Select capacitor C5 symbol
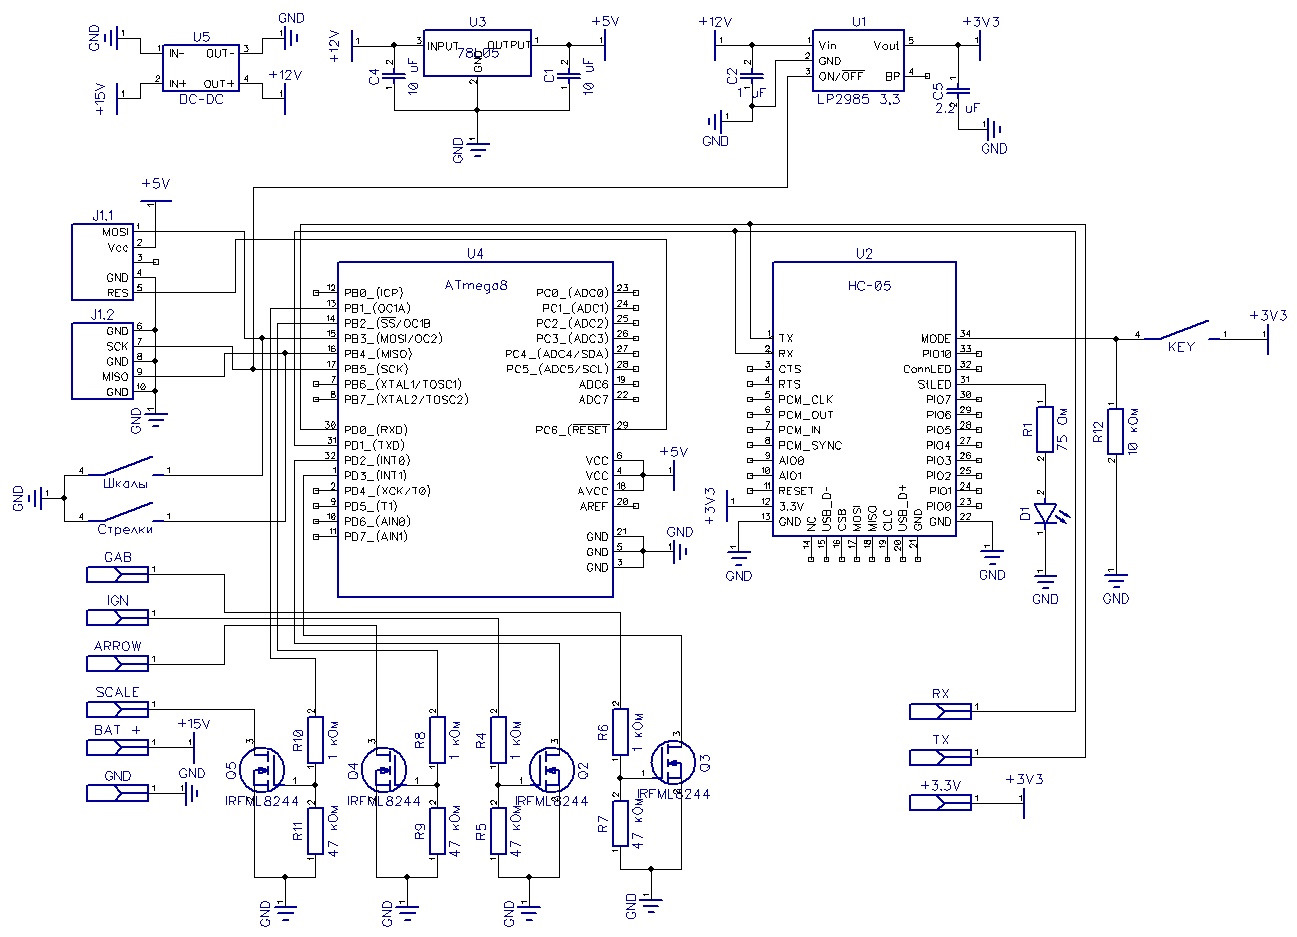The image size is (1297, 937). [x=958, y=91]
